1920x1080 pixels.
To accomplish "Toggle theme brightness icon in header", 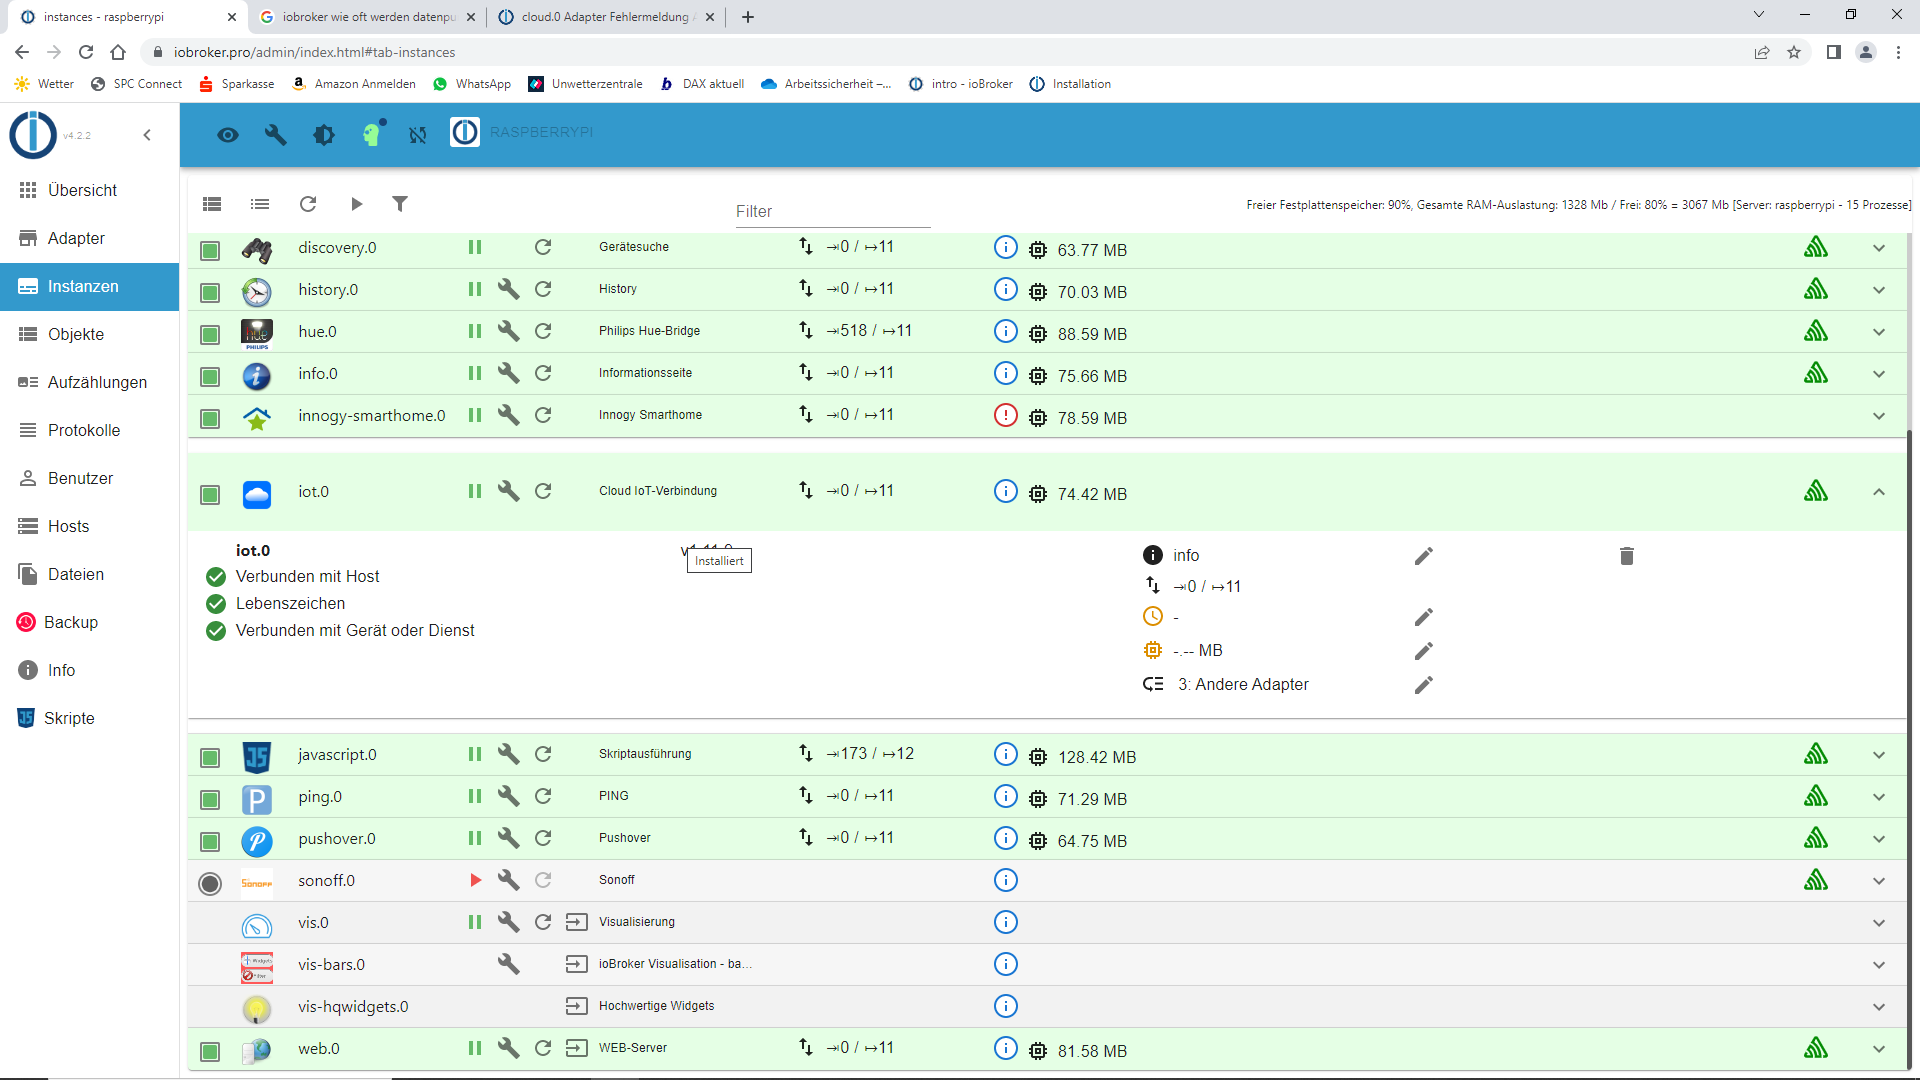I will tap(324, 135).
